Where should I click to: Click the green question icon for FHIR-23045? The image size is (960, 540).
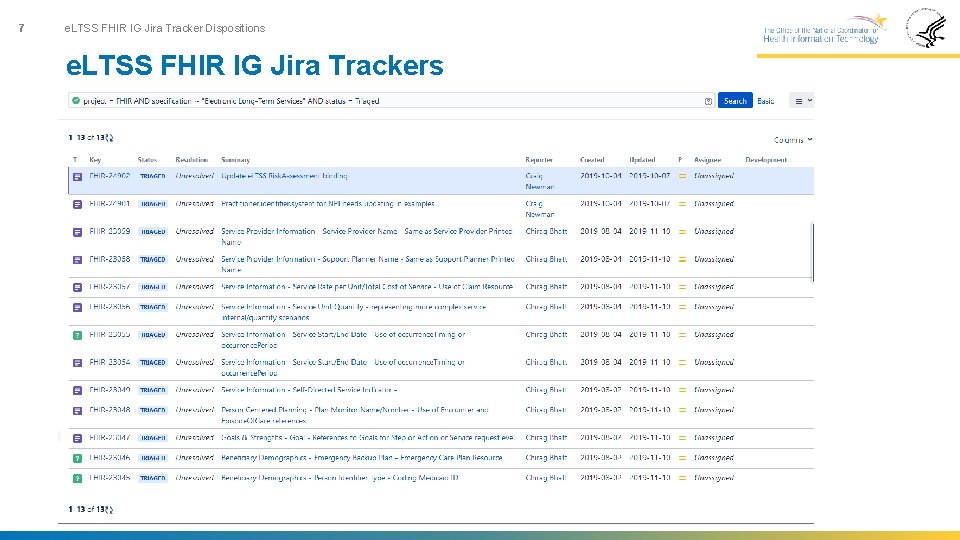pos(77,478)
